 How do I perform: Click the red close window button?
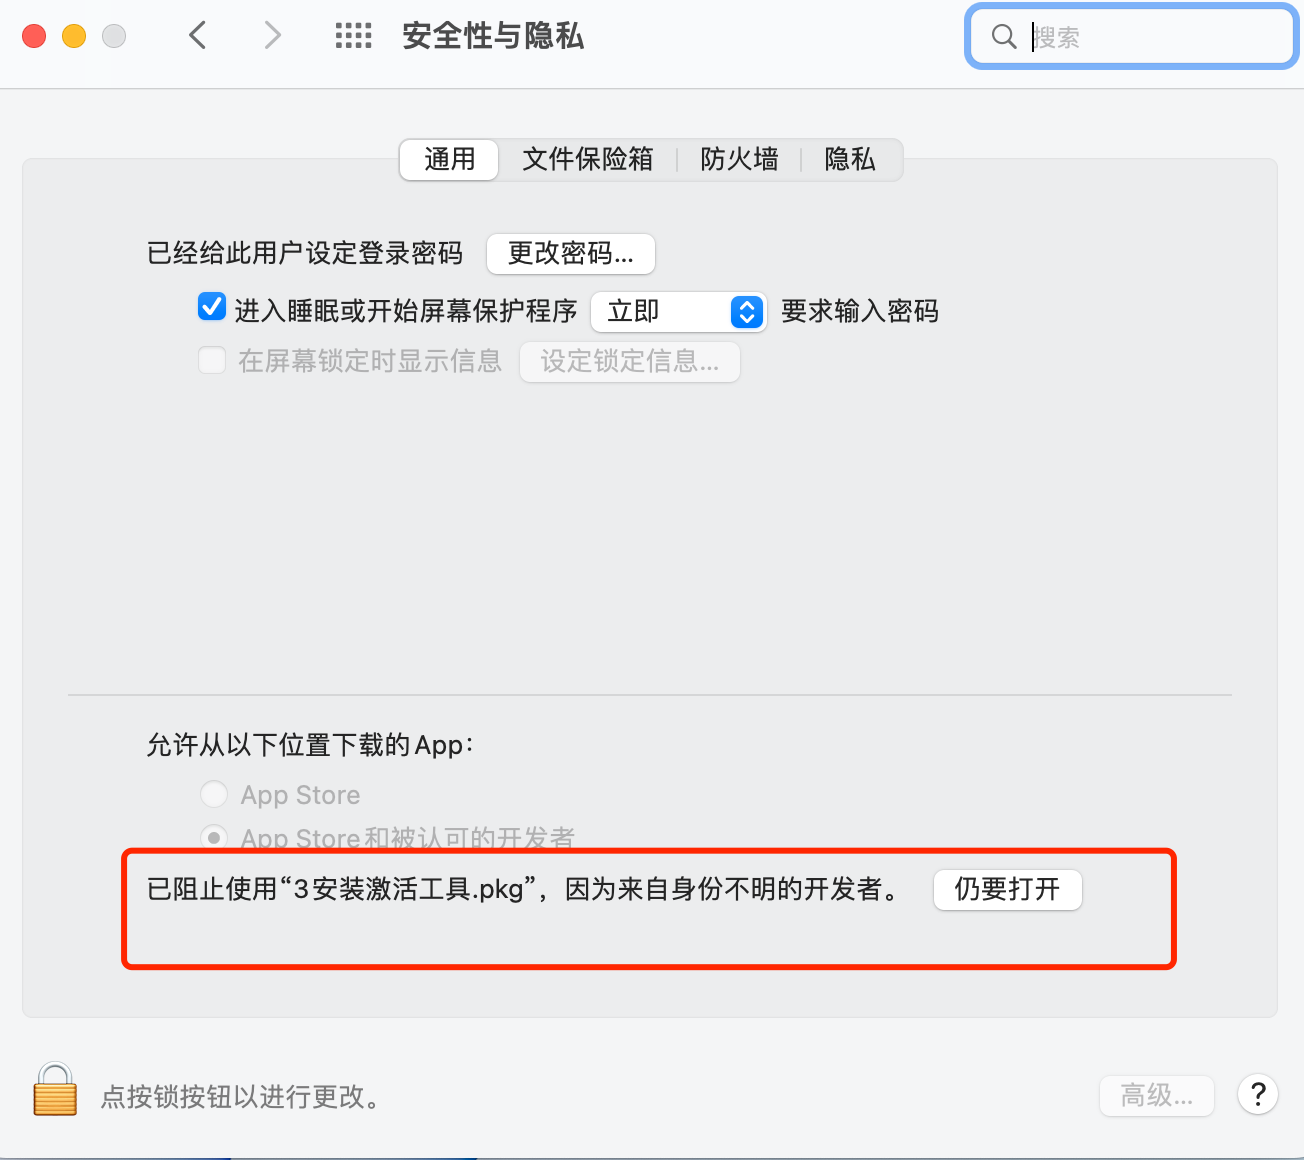(34, 36)
